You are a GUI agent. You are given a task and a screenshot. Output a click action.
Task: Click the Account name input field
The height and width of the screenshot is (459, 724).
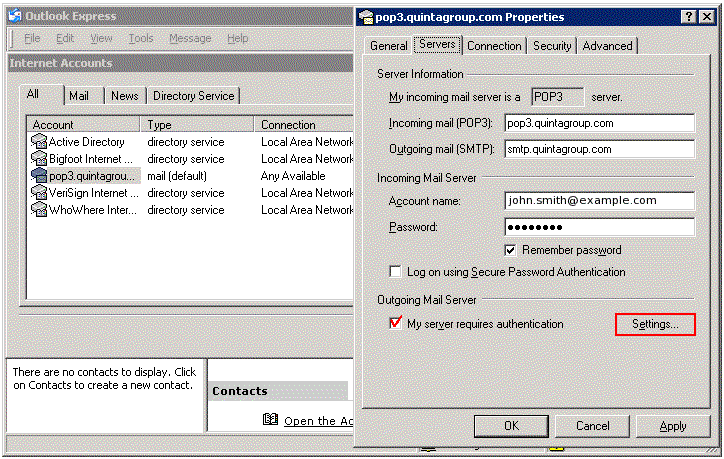click(x=599, y=201)
